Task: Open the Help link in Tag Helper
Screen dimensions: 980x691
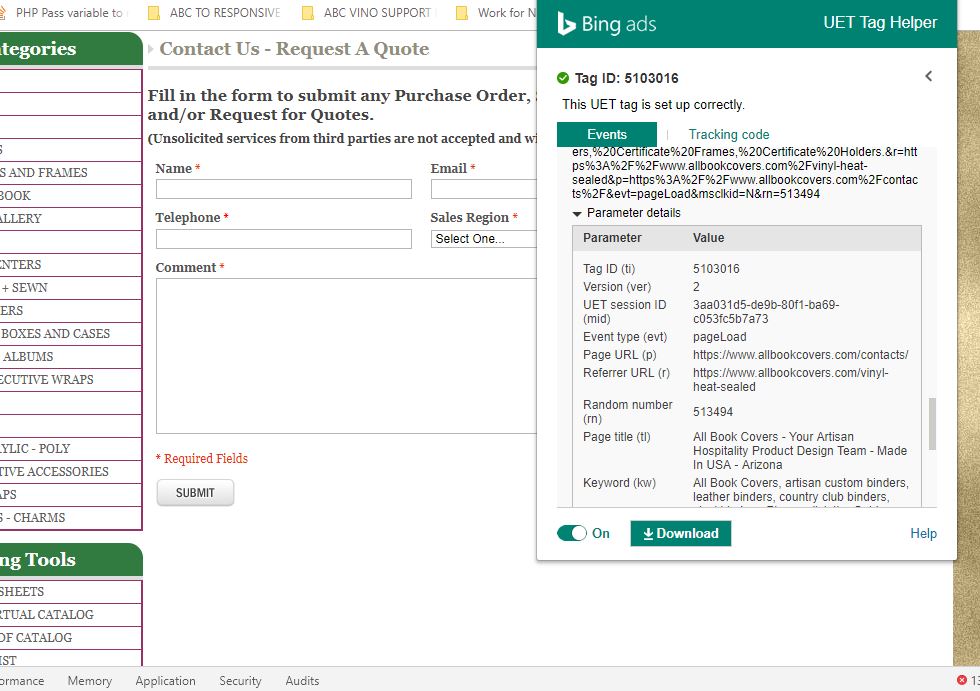Action: [x=923, y=533]
